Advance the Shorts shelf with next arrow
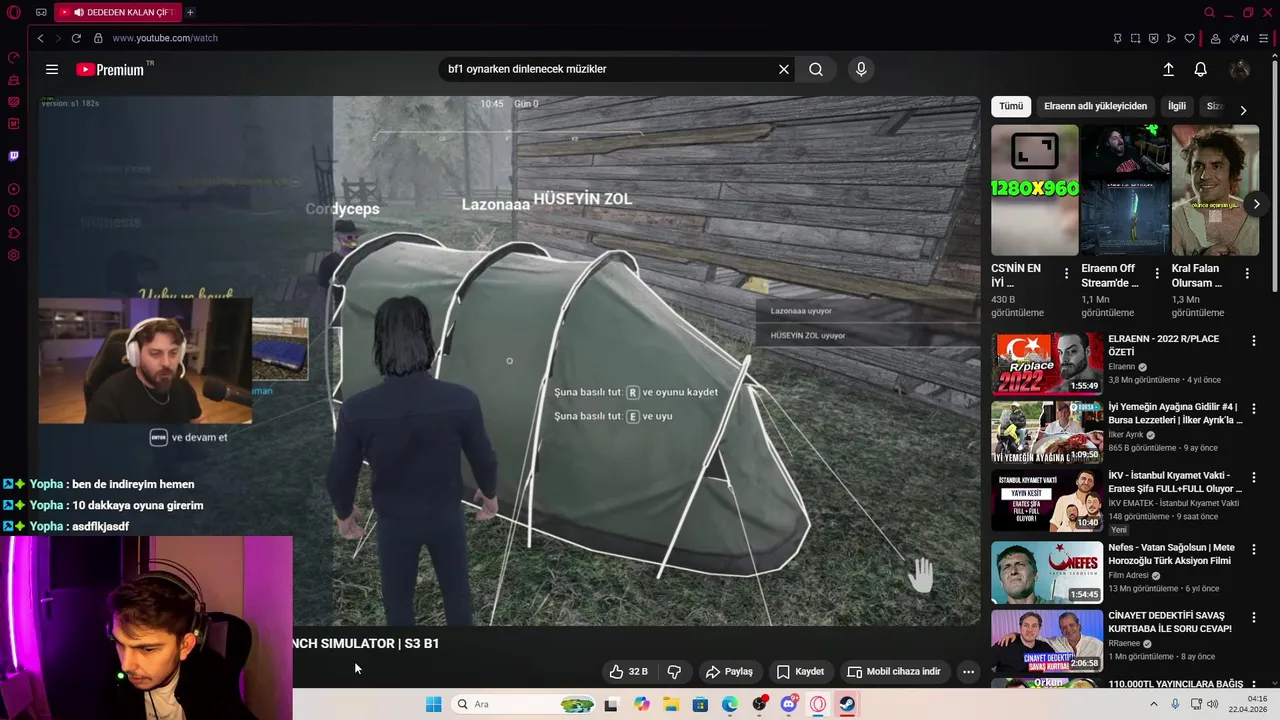The width and height of the screenshot is (1280, 720). tap(1256, 204)
